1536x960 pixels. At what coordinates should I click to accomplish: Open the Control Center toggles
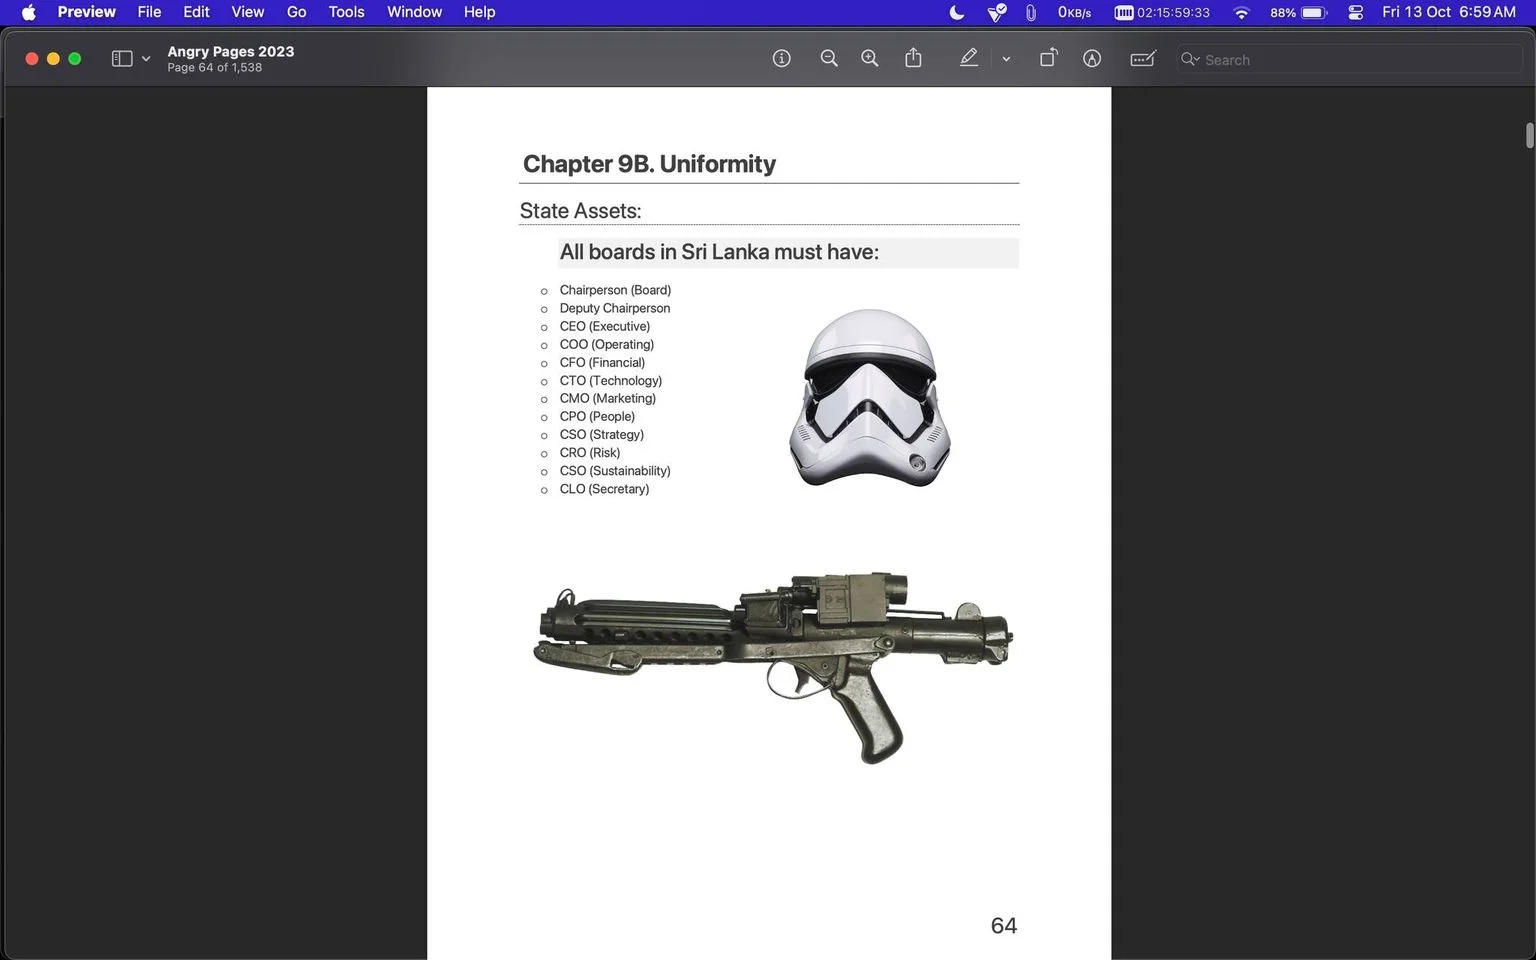1356,12
